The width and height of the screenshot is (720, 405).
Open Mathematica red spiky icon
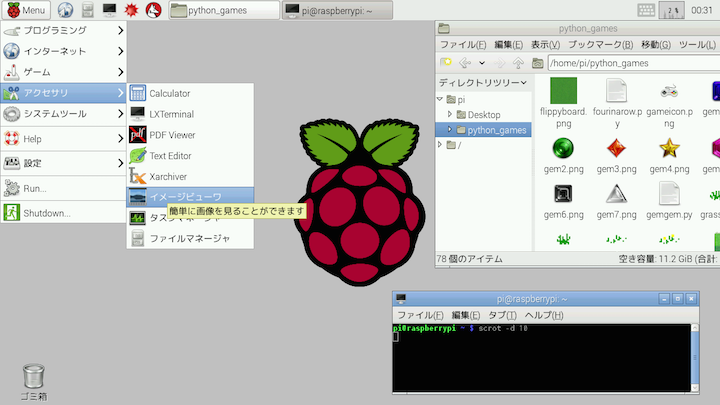coord(131,10)
